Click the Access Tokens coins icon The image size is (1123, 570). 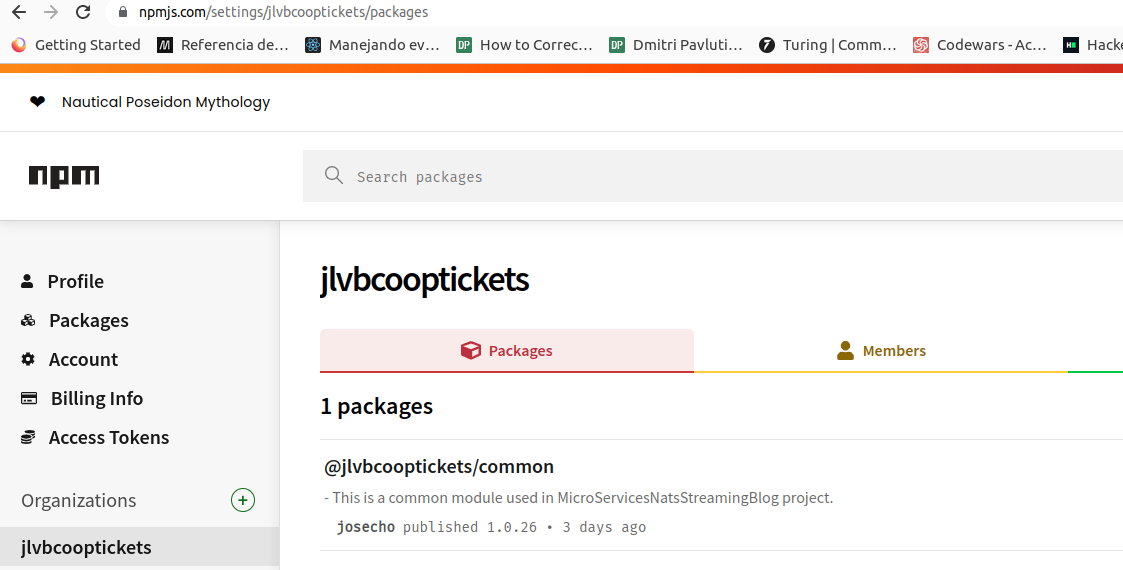(28, 437)
